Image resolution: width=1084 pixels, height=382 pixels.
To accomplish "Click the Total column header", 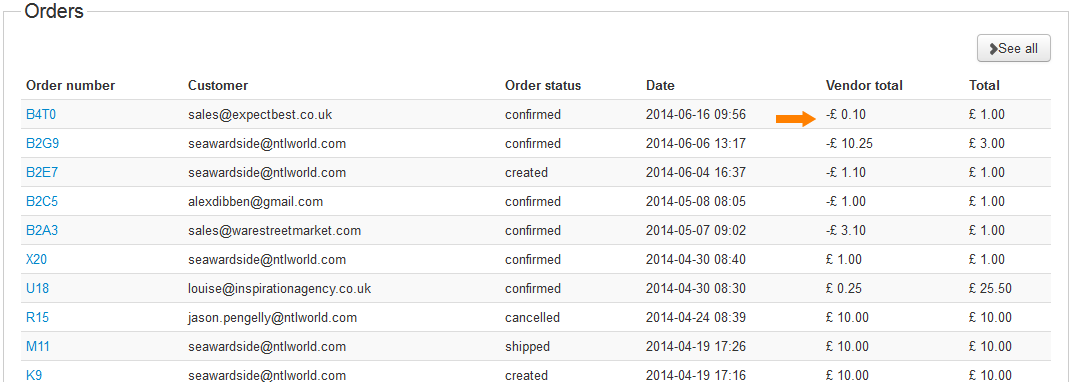I will (x=984, y=86).
